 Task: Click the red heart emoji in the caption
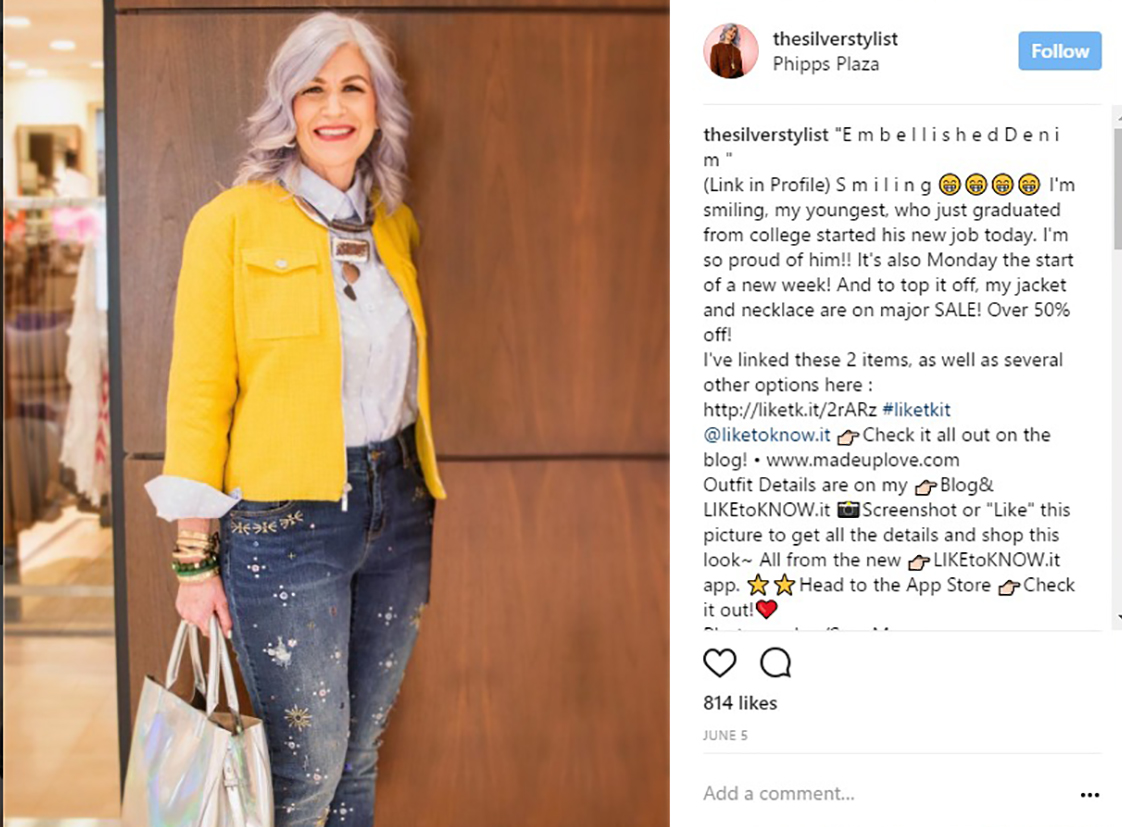[x=766, y=610]
